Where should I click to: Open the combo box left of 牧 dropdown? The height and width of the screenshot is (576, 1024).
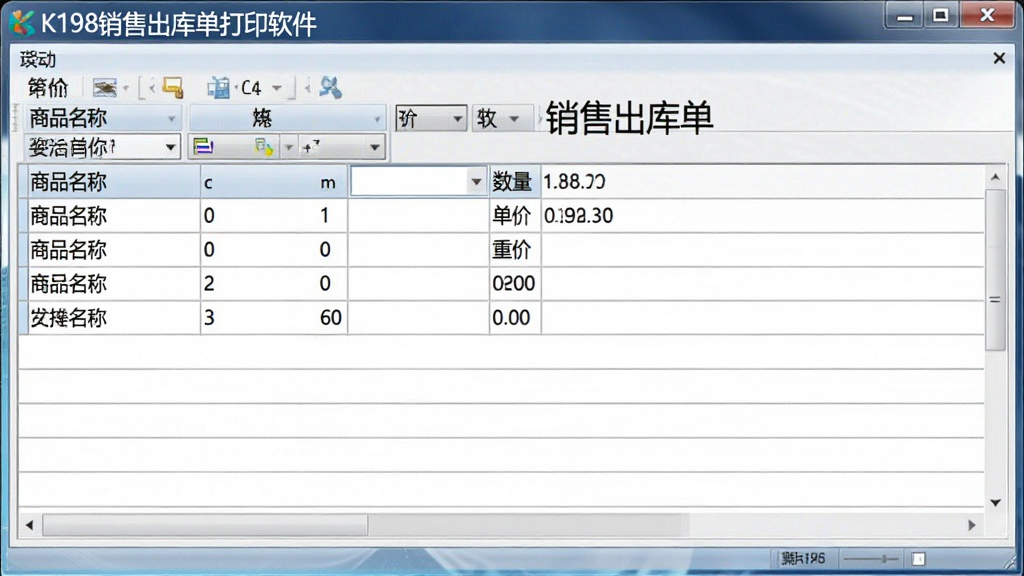click(431, 119)
